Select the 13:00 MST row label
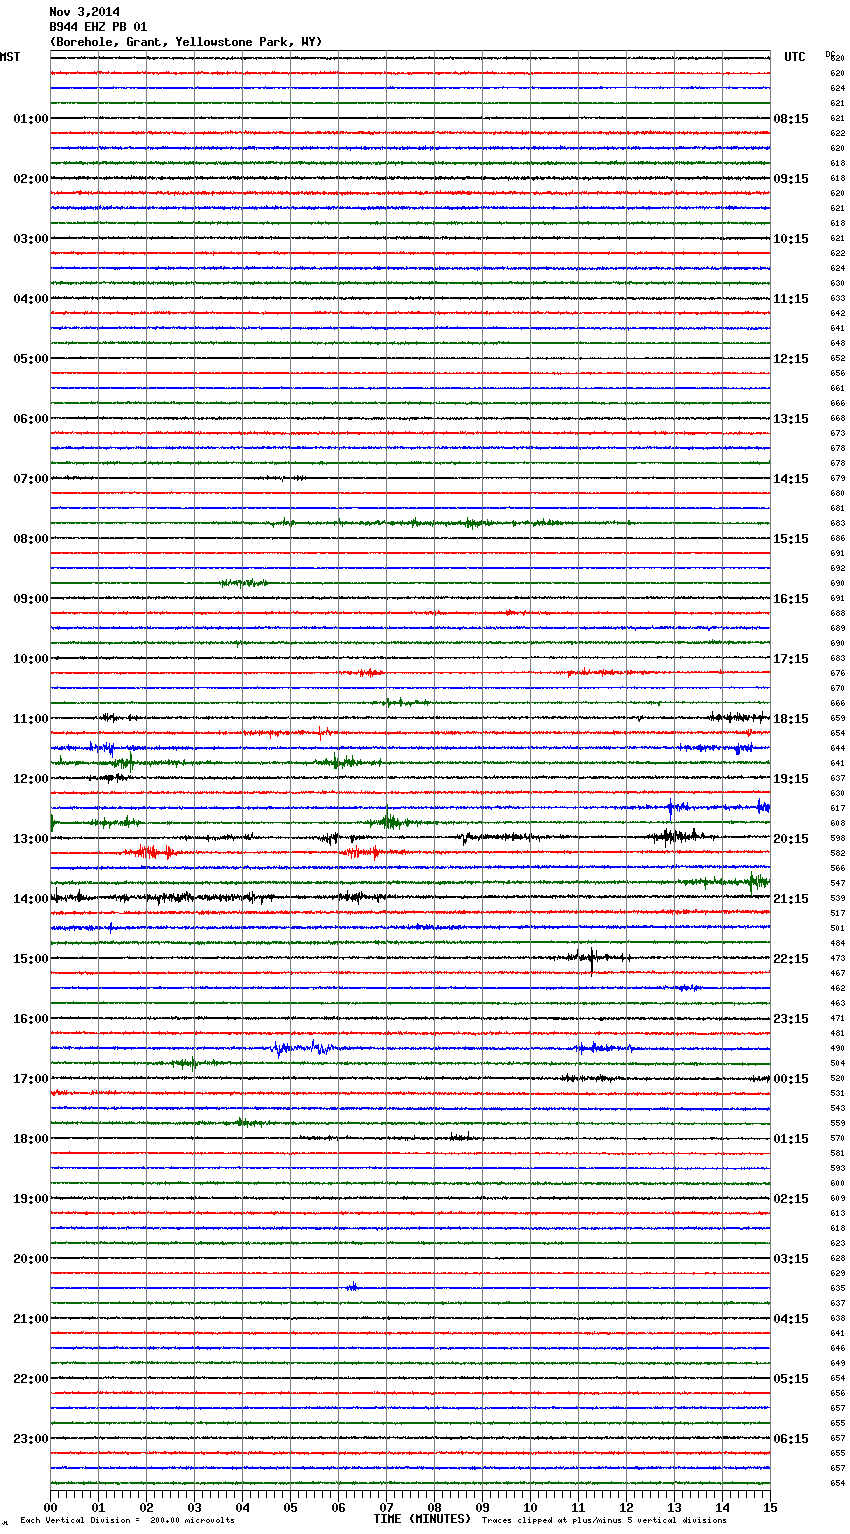The height and width of the screenshot is (1534, 850). [x=31, y=839]
